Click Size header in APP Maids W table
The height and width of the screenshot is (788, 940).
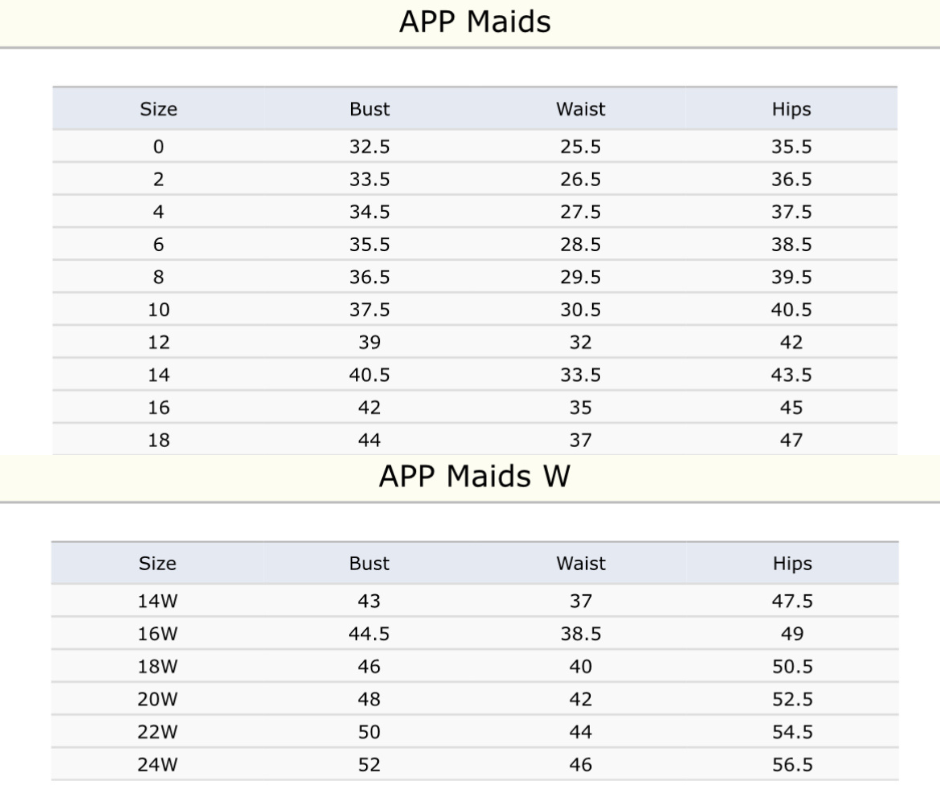pyautogui.click(x=158, y=564)
